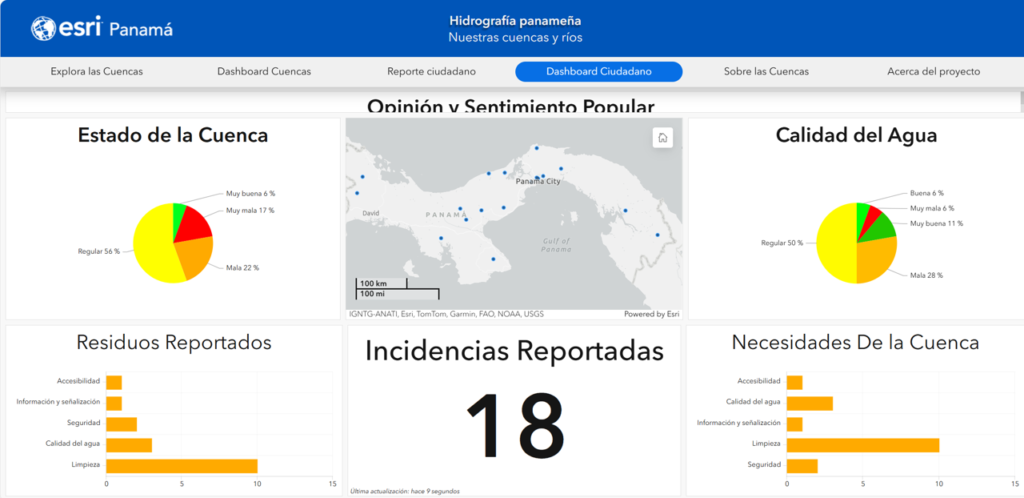This screenshot has width=1024, height=498.
Task: Click the Panama City label on map
Action: (538, 183)
